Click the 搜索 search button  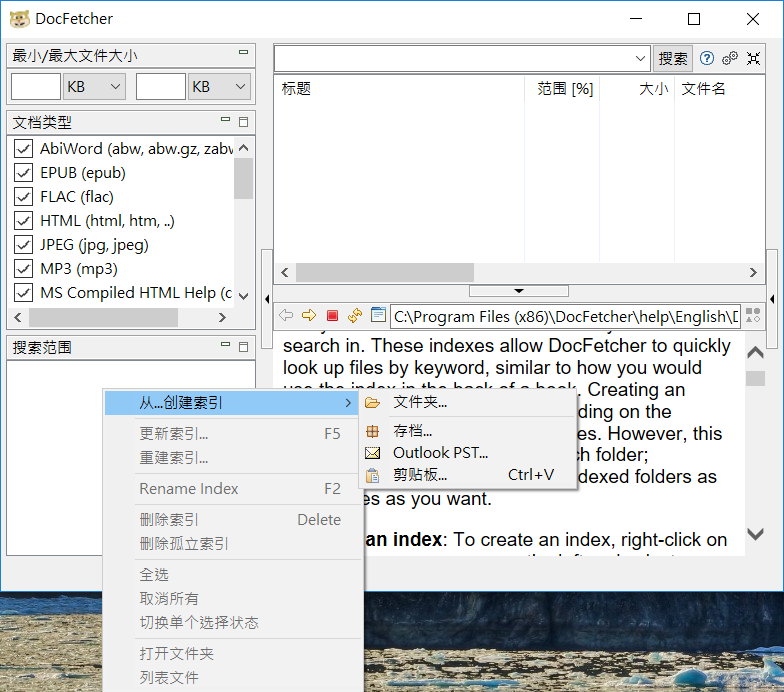click(x=673, y=59)
